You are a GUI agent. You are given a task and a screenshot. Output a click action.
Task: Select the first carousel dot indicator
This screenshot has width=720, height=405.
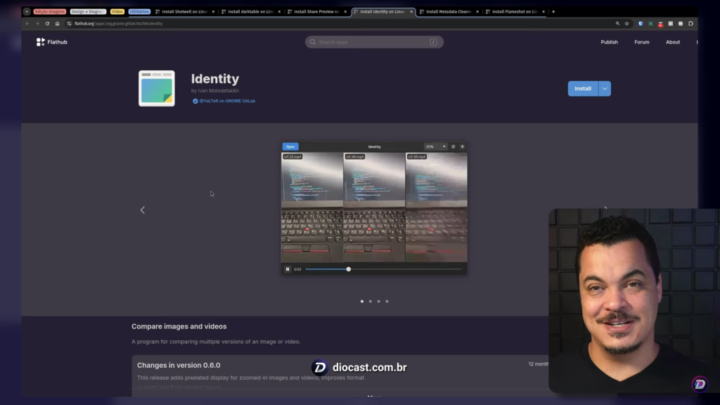pos(362,300)
